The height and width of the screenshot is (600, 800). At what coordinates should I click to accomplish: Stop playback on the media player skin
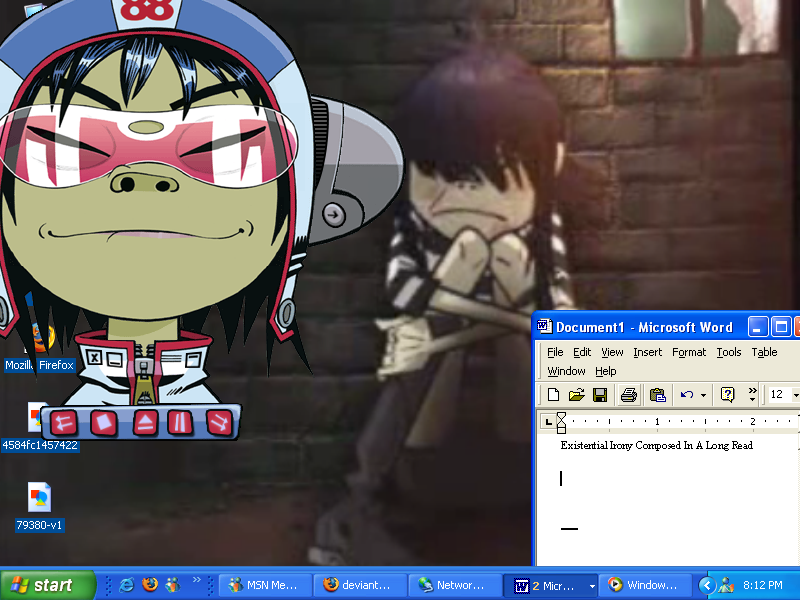[x=104, y=422]
